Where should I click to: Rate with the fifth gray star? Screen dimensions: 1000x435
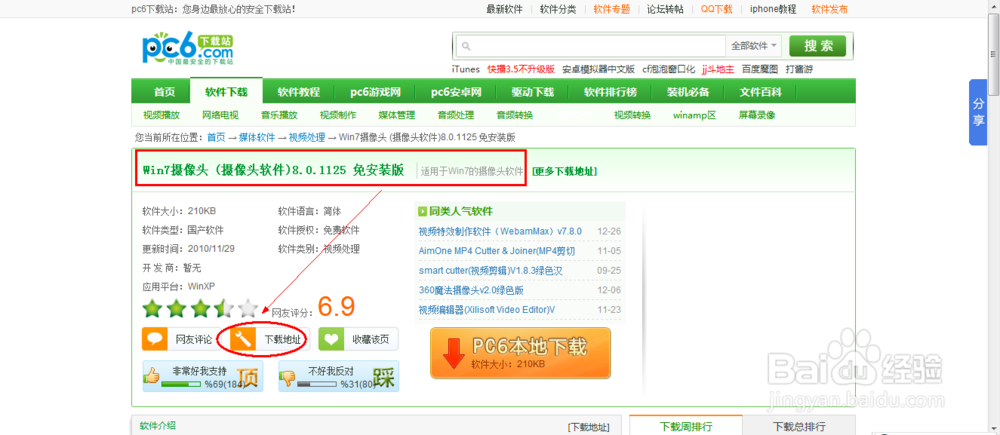247,309
